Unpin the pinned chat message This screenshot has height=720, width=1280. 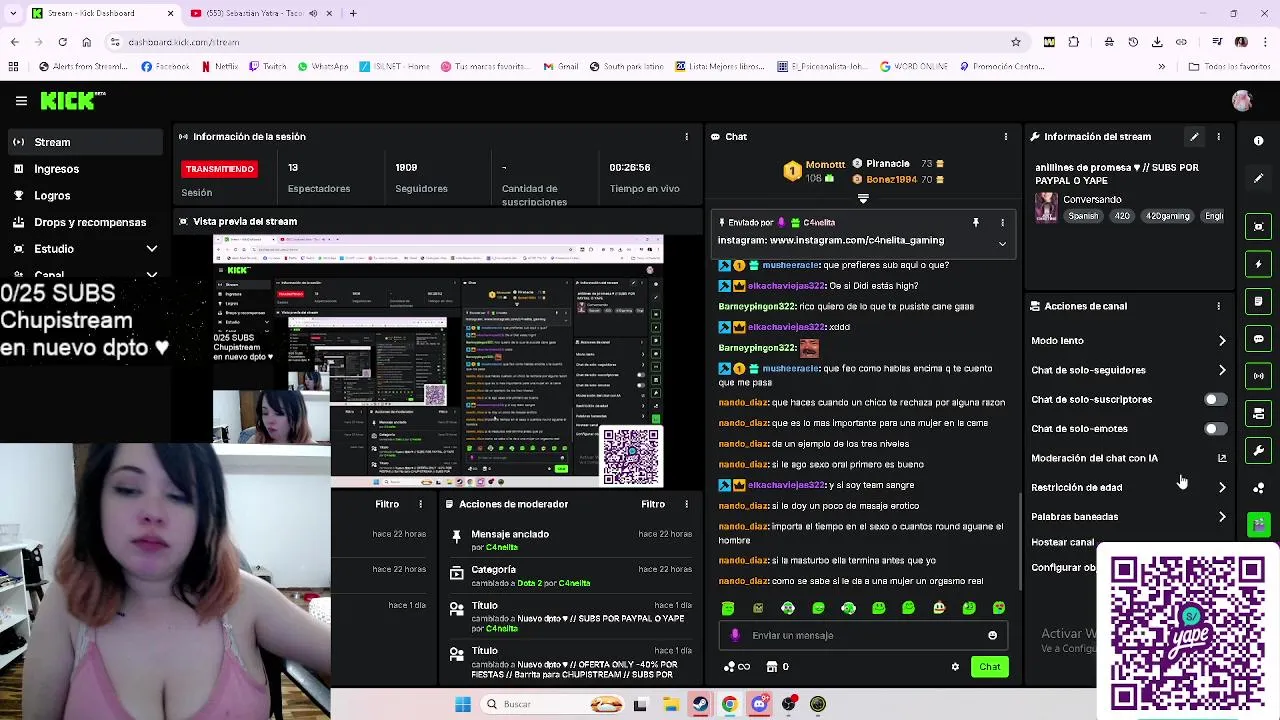(975, 222)
